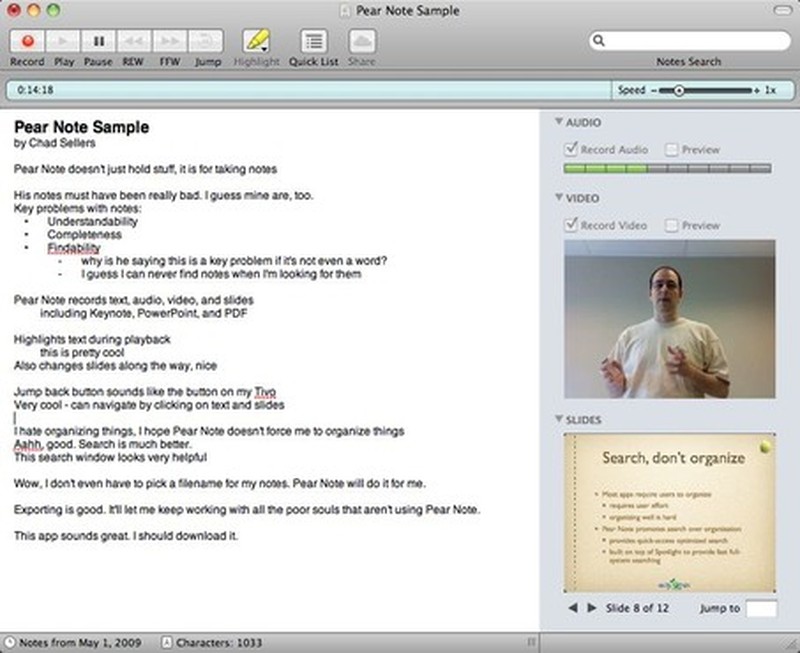Viewport: 800px width, 653px height.
Task: Toggle the Record Audio checkbox
Action: (571, 149)
